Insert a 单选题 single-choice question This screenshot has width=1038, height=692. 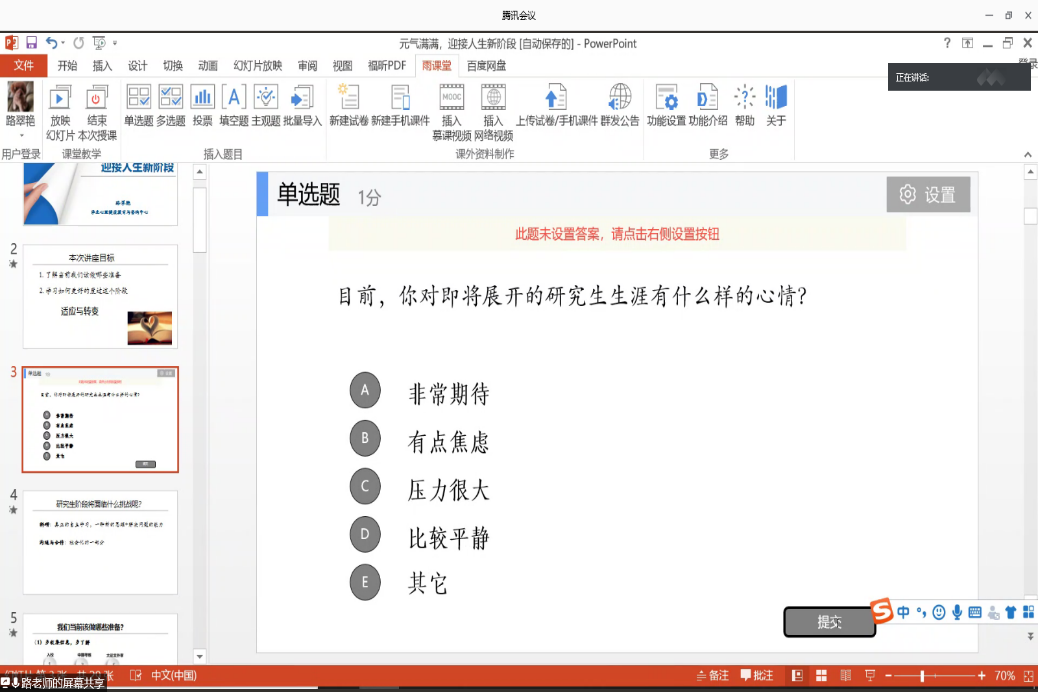coord(139,105)
